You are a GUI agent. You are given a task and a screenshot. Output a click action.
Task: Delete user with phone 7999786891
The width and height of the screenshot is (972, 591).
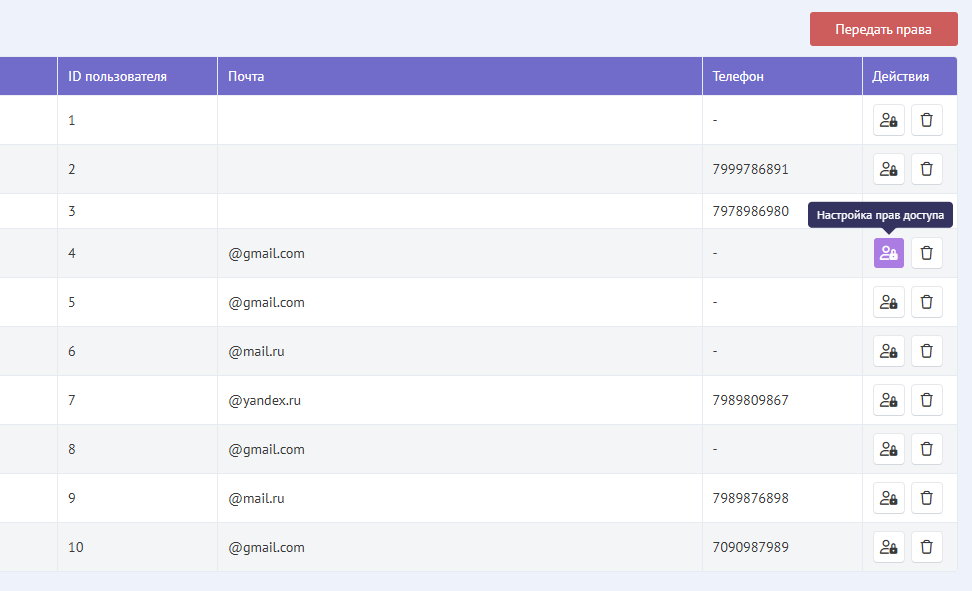(x=926, y=169)
